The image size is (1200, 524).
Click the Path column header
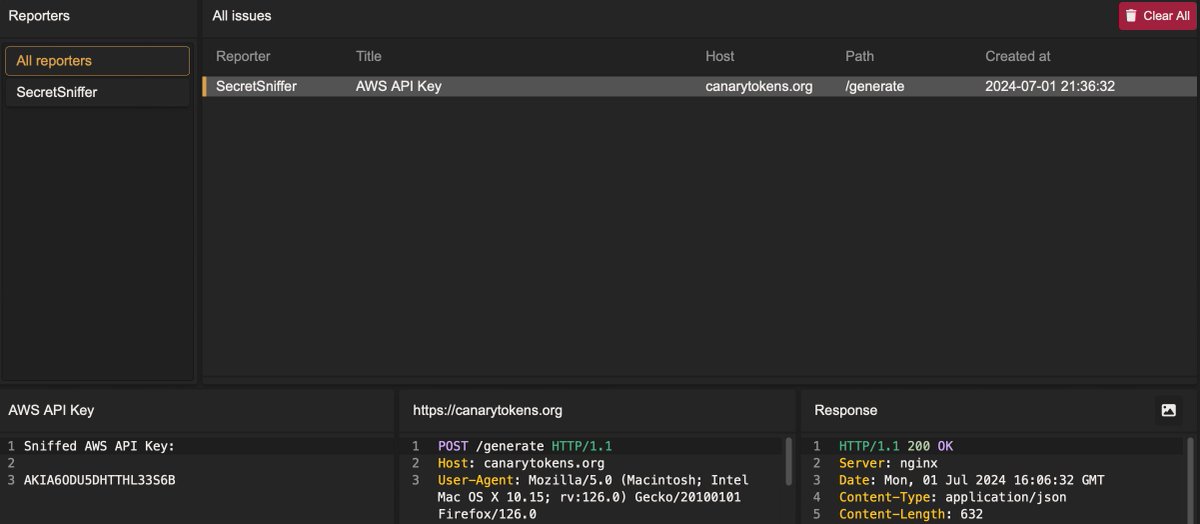pos(859,56)
